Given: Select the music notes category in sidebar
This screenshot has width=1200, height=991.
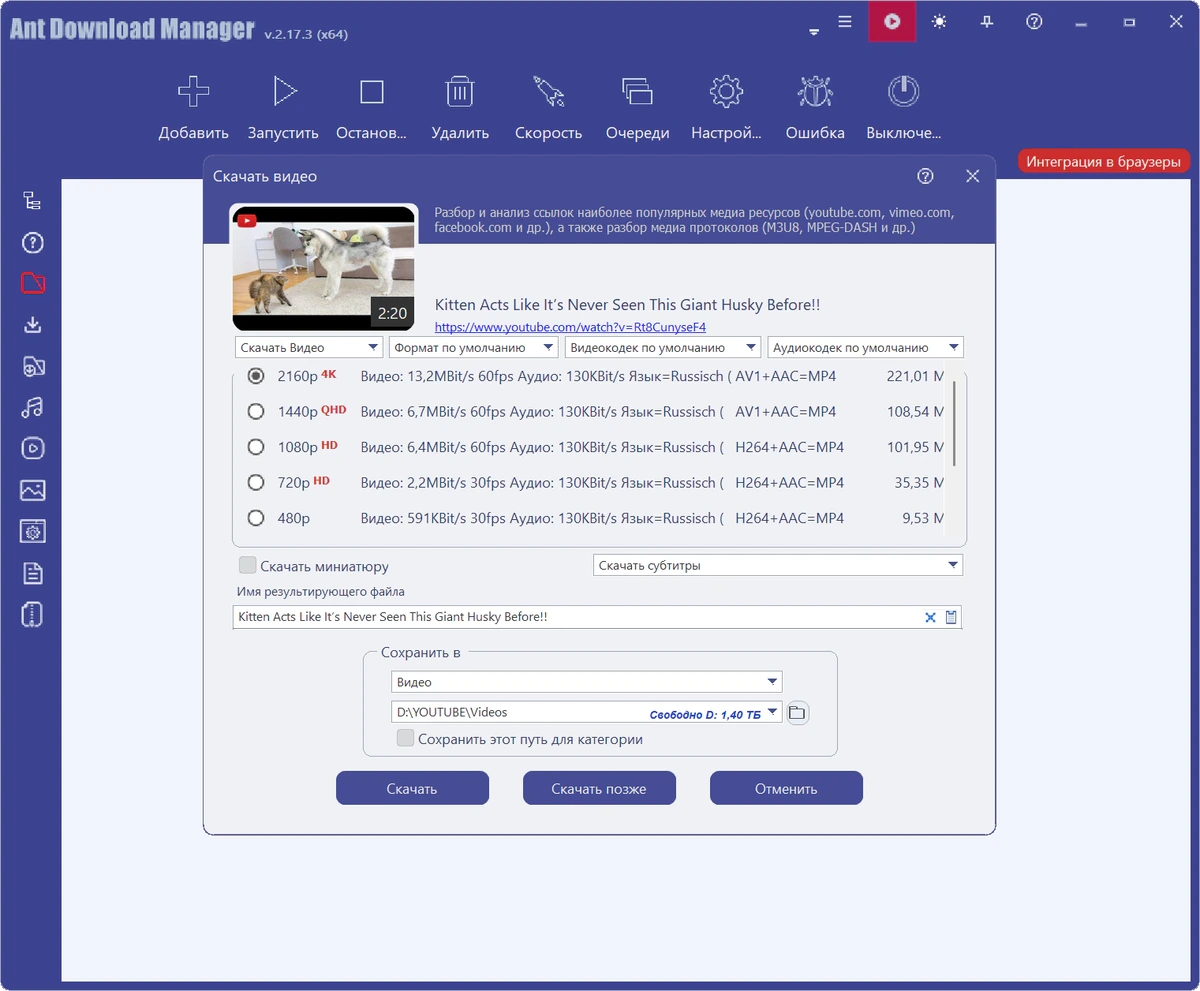Looking at the screenshot, I should point(33,407).
